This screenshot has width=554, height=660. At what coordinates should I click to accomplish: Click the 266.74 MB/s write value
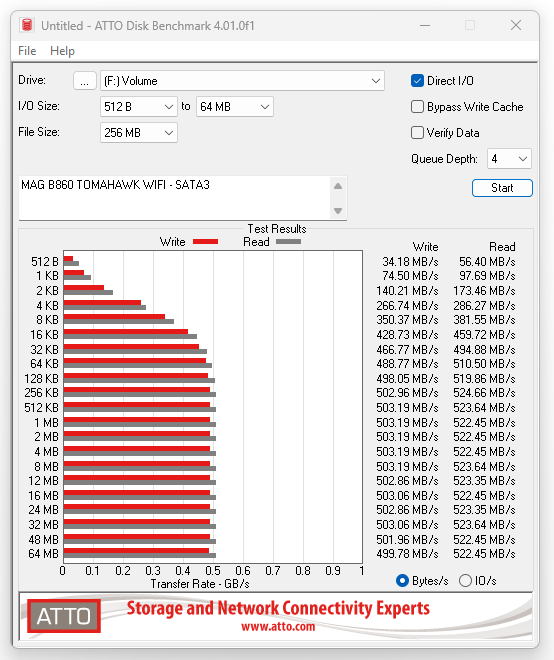pos(407,306)
